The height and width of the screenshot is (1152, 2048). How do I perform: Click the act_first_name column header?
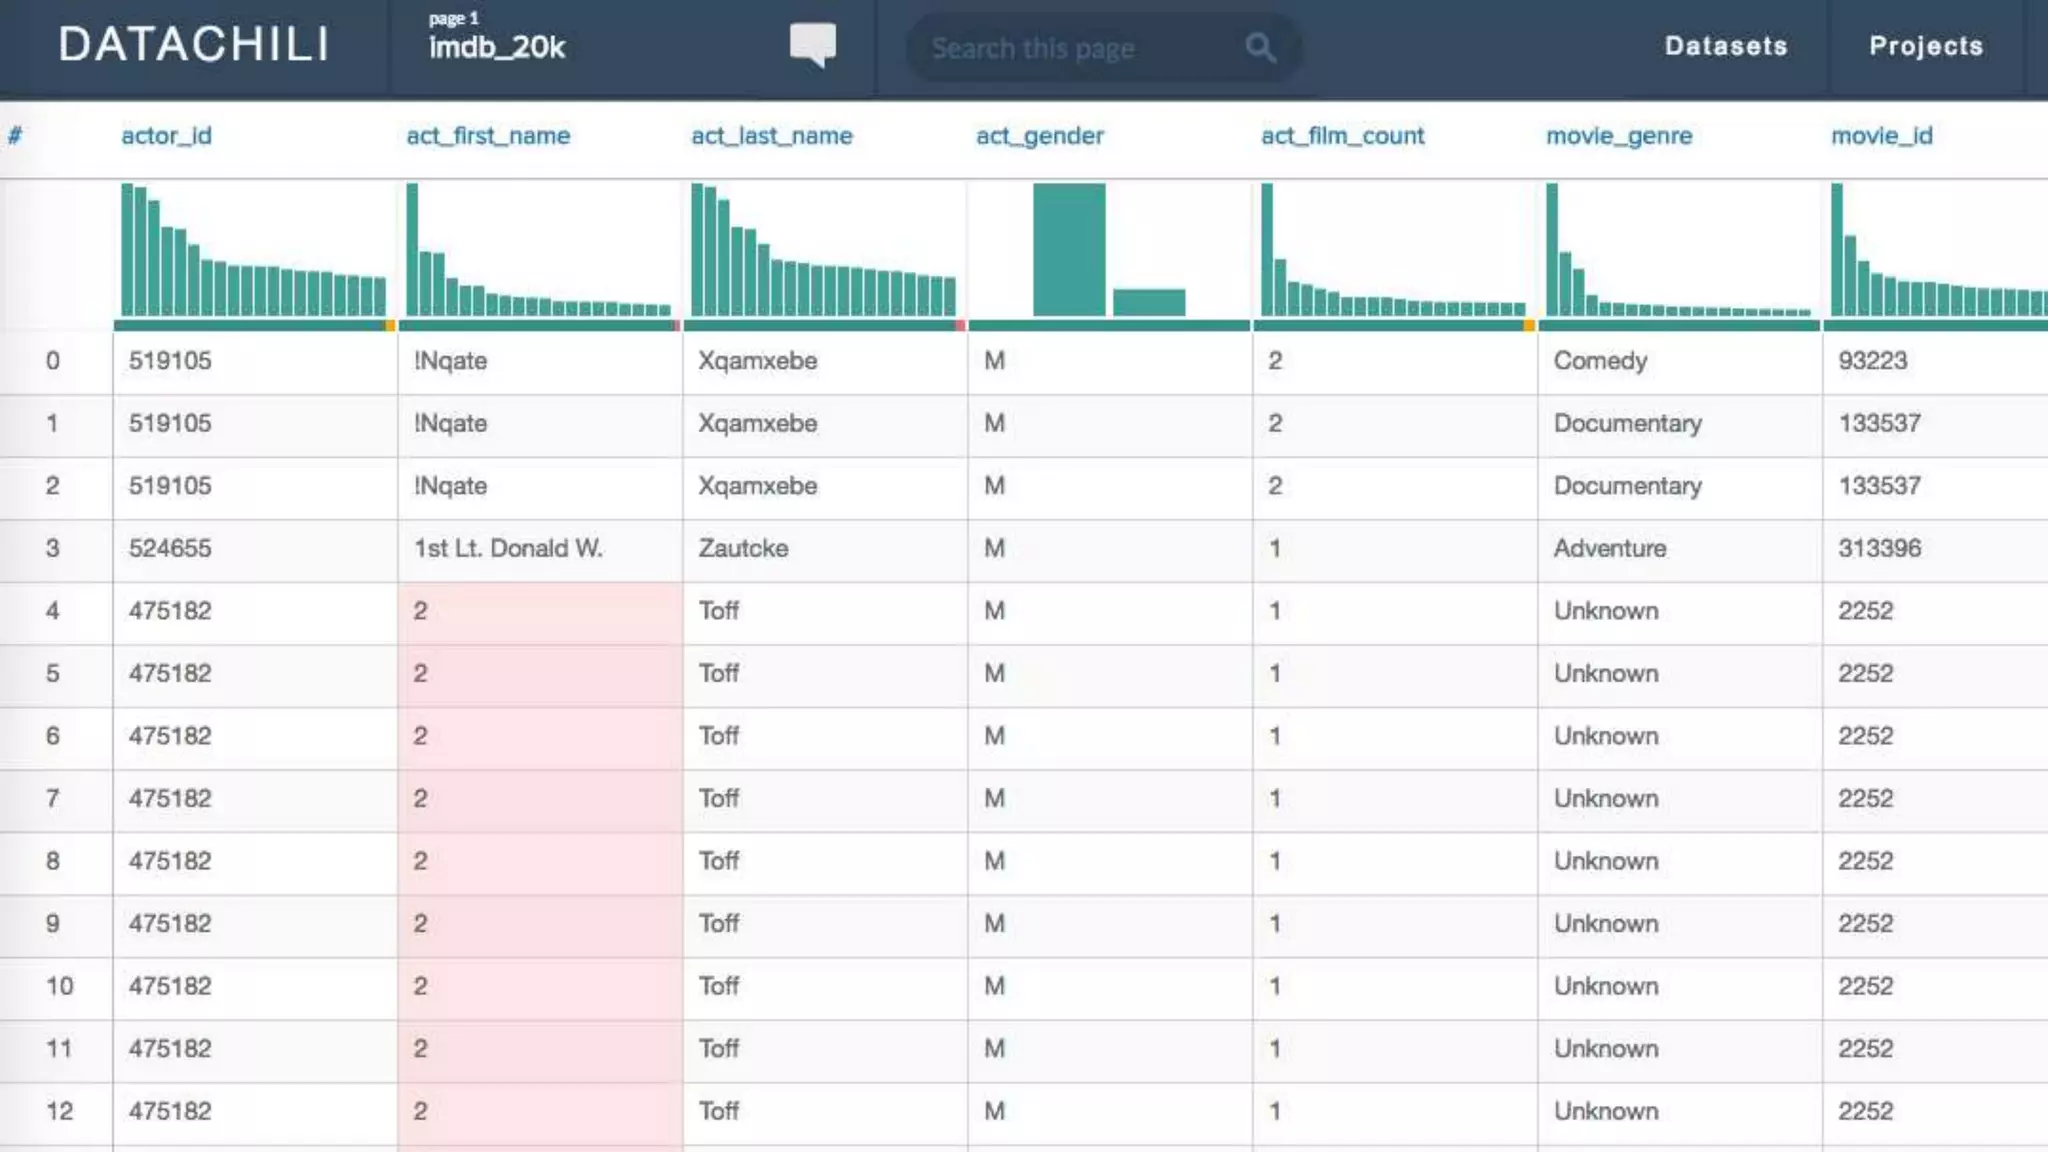pyautogui.click(x=488, y=136)
